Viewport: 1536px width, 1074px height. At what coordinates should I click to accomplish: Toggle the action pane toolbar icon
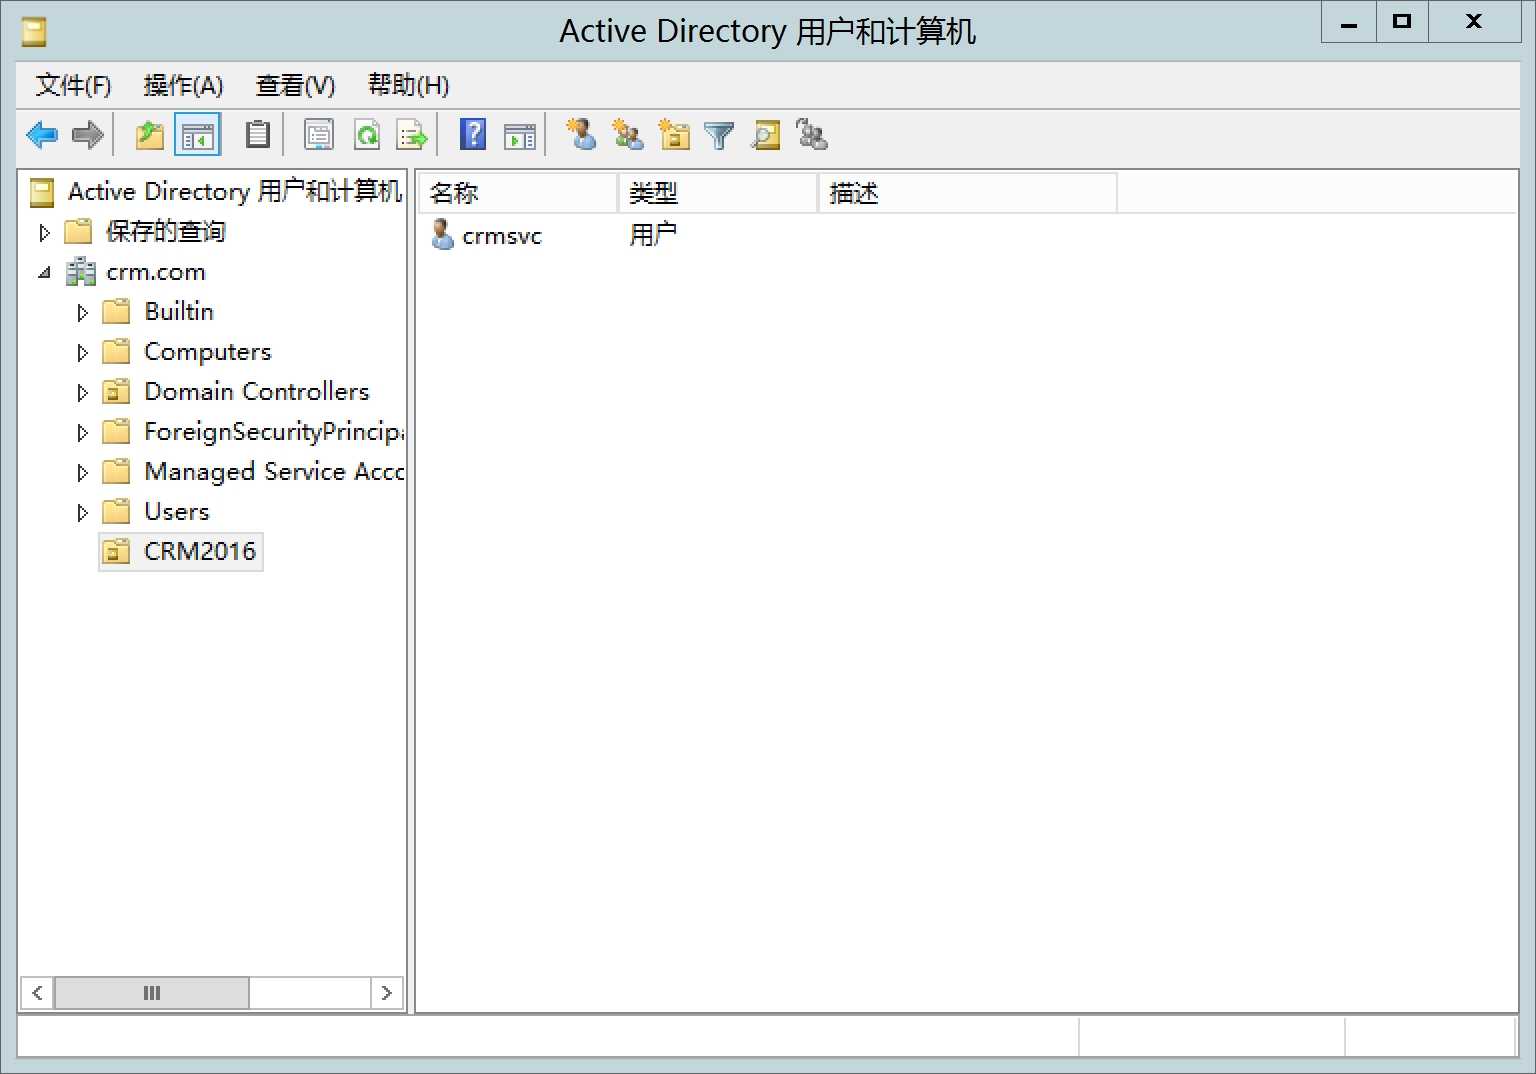point(520,135)
